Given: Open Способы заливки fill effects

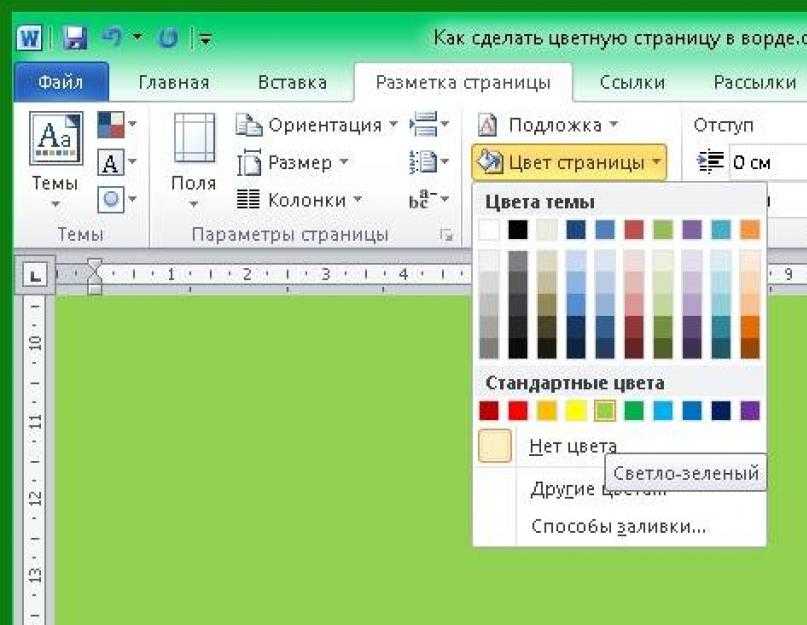Looking at the screenshot, I should pos(620,526).
